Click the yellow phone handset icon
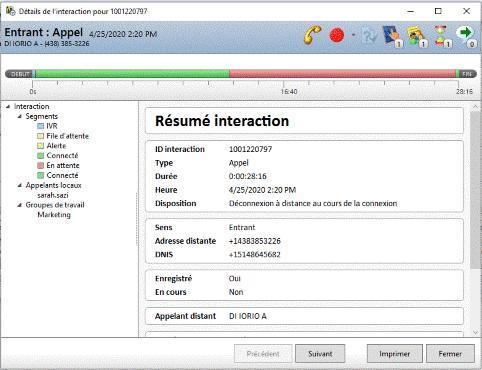 [312, 35]
